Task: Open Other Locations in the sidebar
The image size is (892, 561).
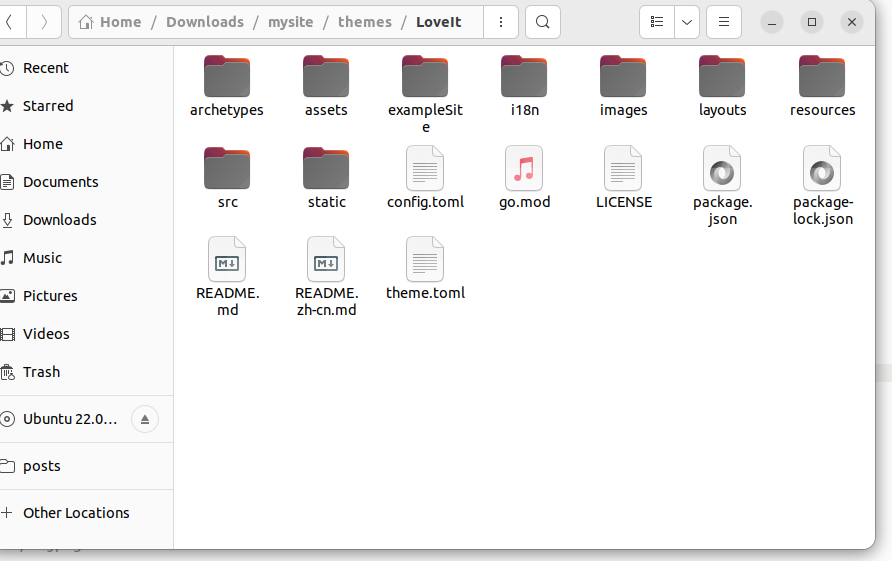Action: click(85, 513)
